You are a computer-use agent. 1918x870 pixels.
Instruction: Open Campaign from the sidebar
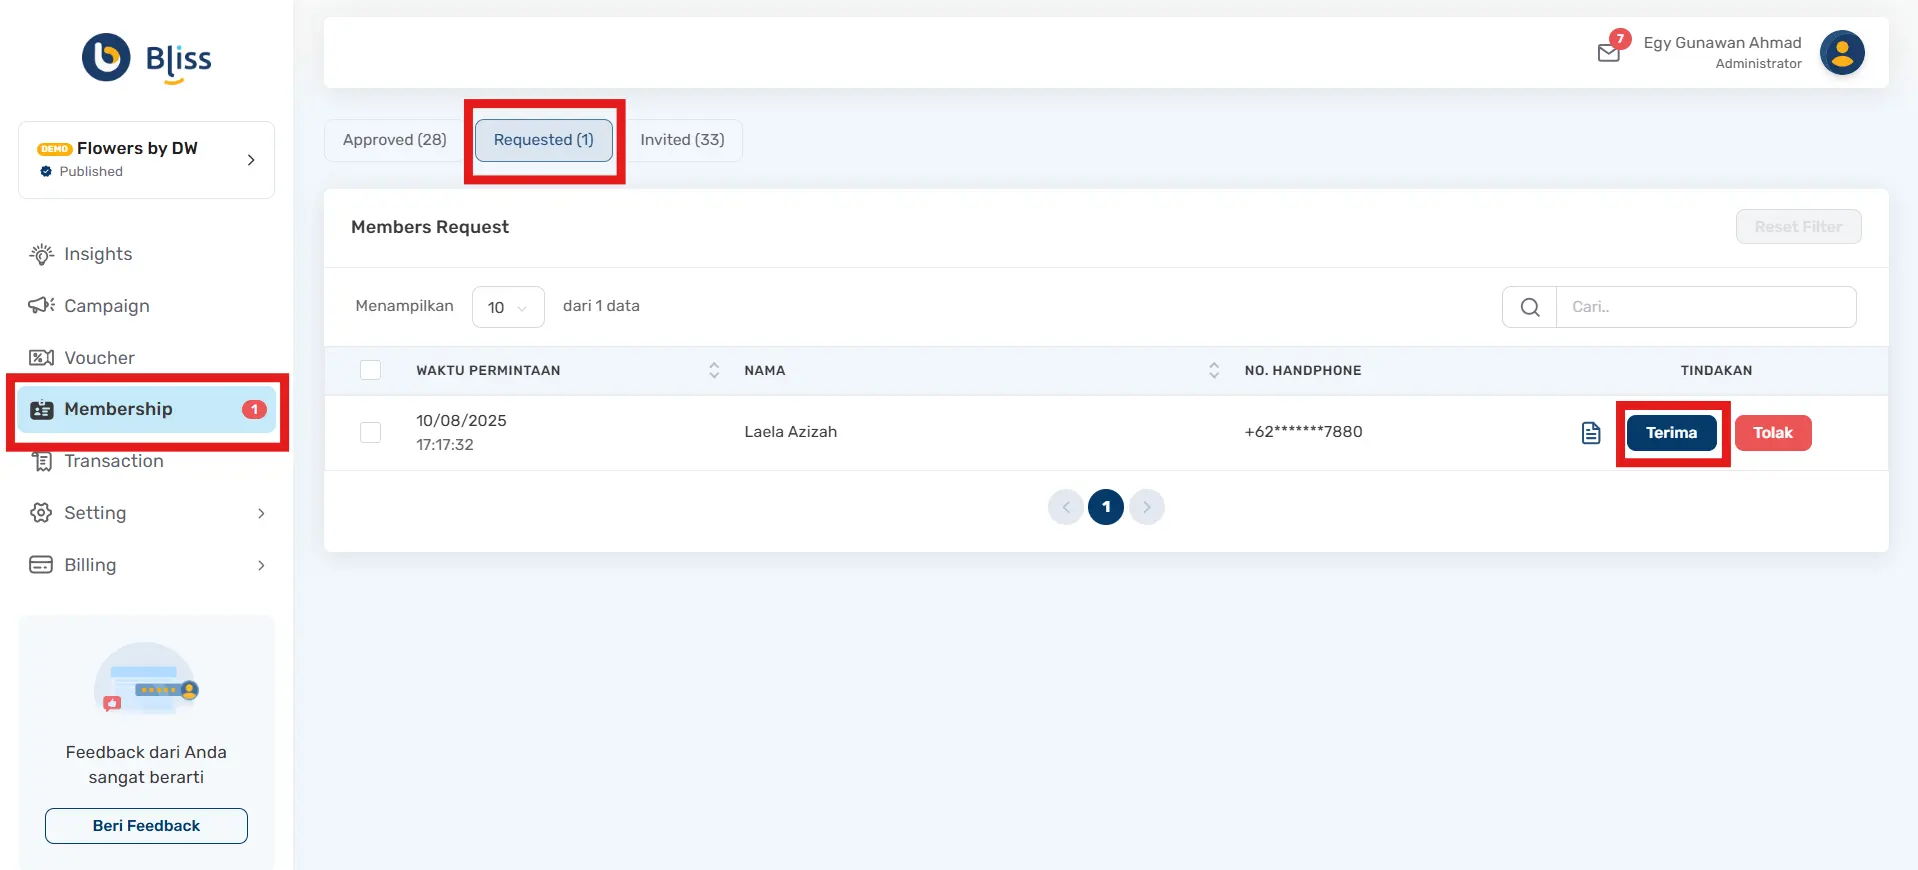[106, 306]
